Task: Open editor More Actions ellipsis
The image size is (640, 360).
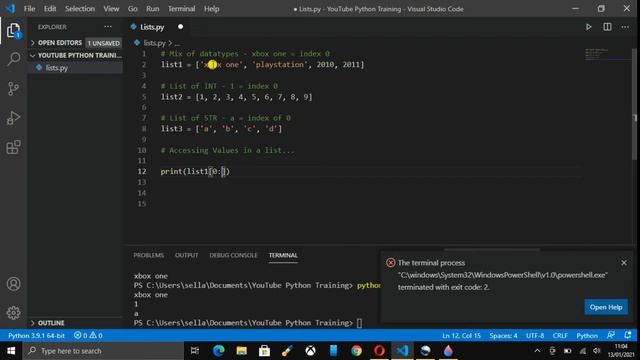Action: point(625,27)
